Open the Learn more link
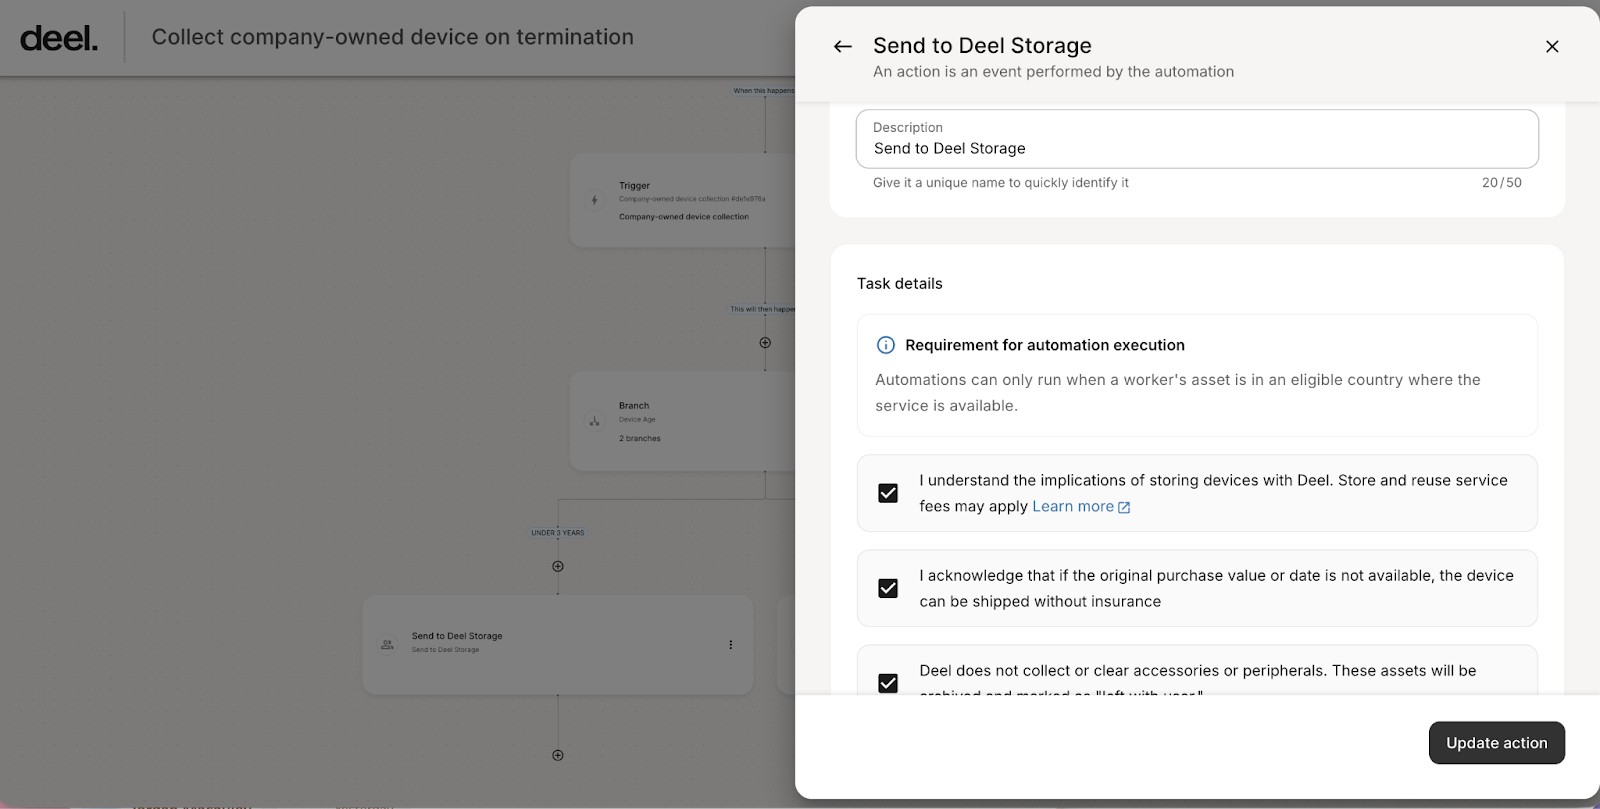1600x809 pixels. pyautogui.click(x=1072, y=507)
